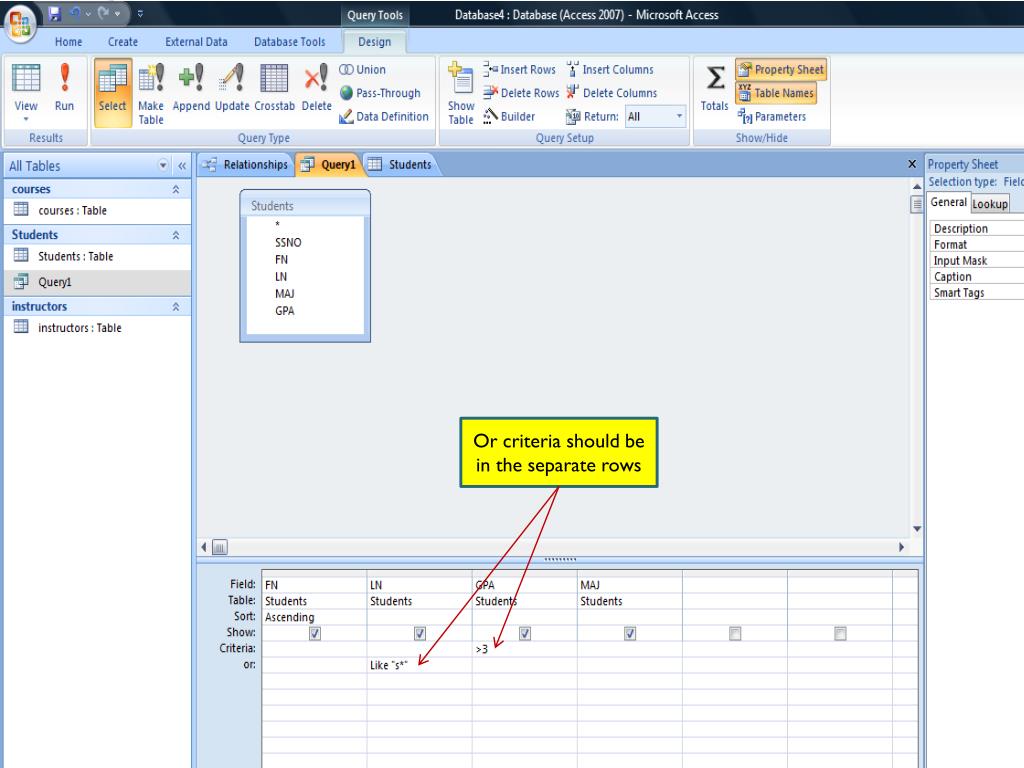Toggle Show checkbox for FN column
Screen dimensions: 1024x768
point(315,633)
